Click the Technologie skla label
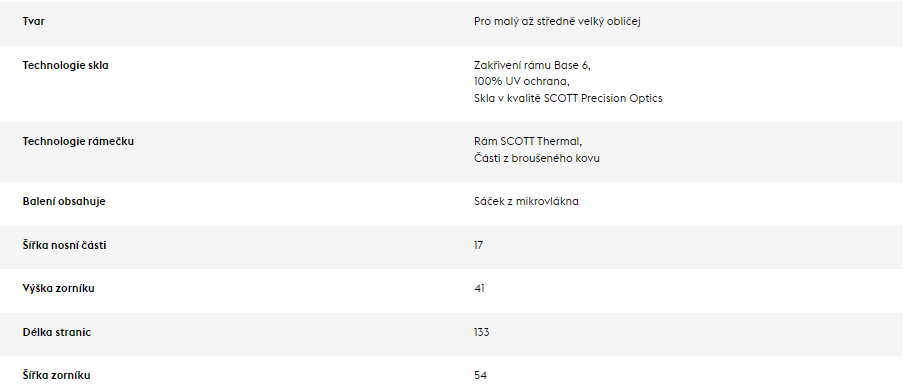 [x=65, y=66]
